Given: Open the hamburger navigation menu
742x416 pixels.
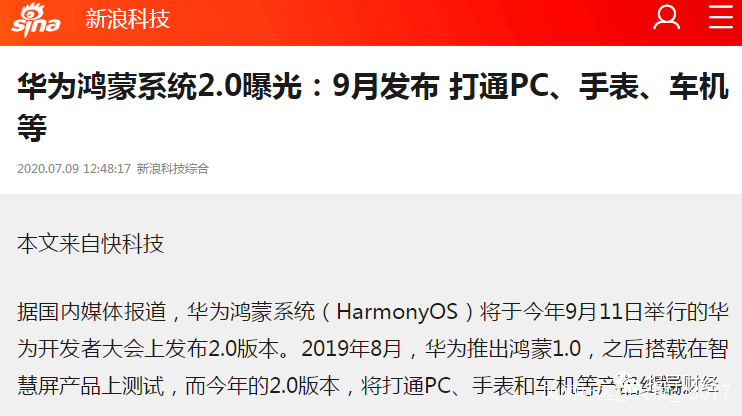Looking at the screenshot, I should 720,18.
